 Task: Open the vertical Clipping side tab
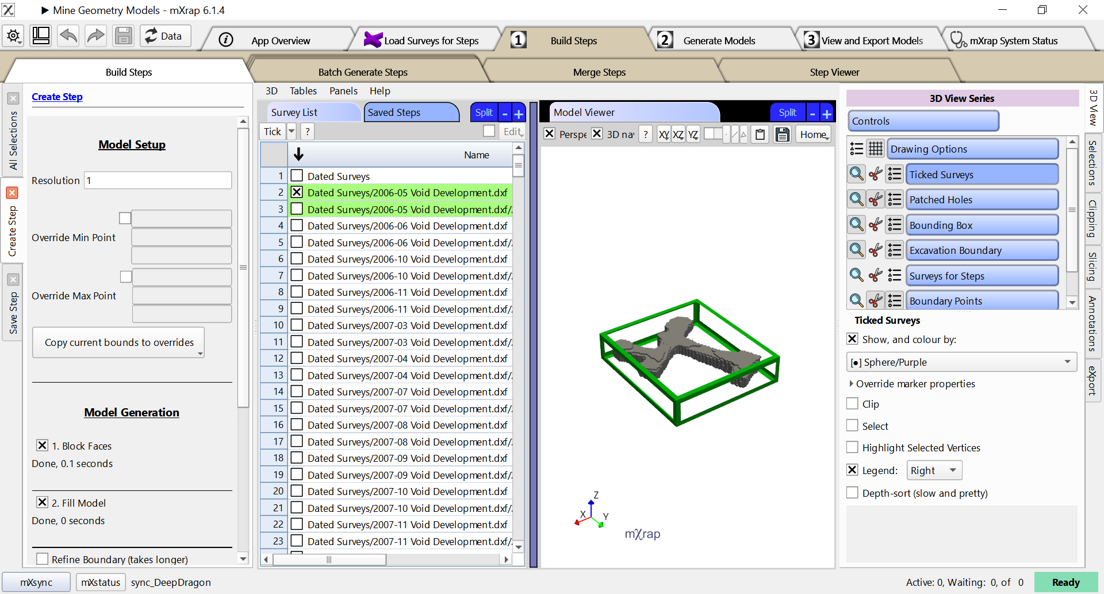tap(1092, 218)
